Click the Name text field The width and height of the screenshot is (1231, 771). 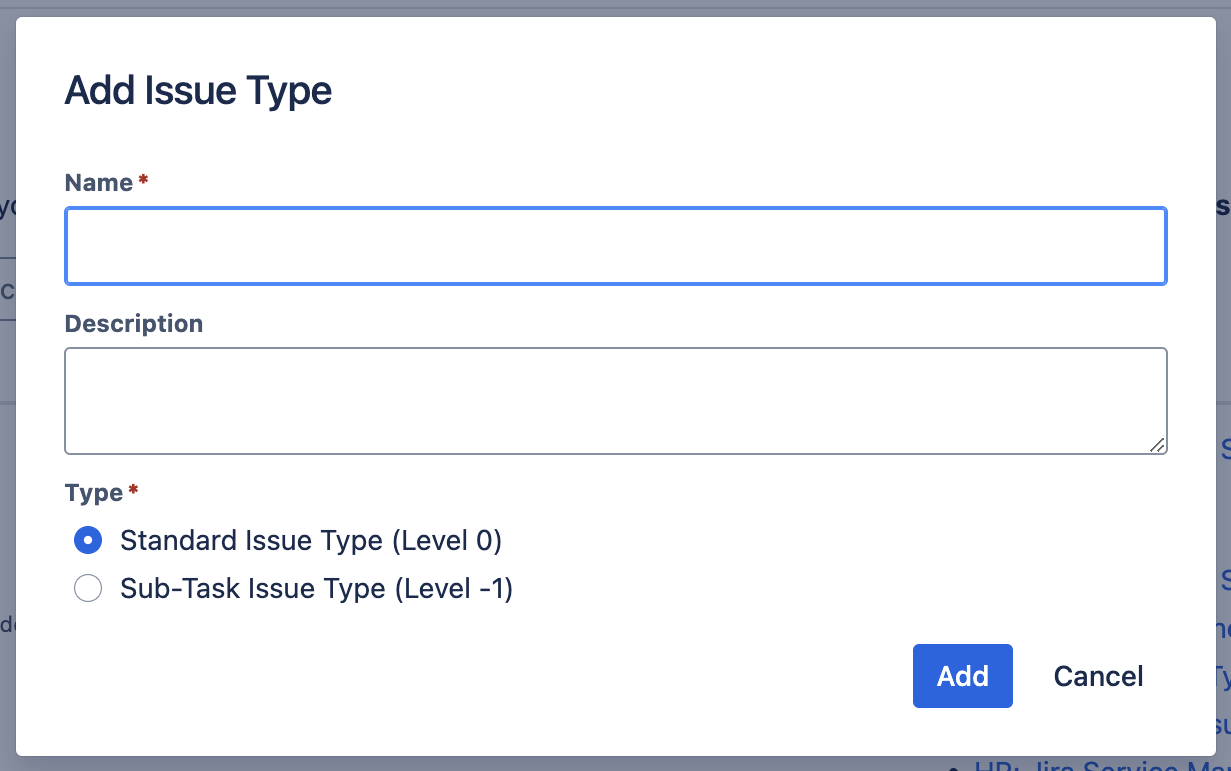tap(615, 246)
